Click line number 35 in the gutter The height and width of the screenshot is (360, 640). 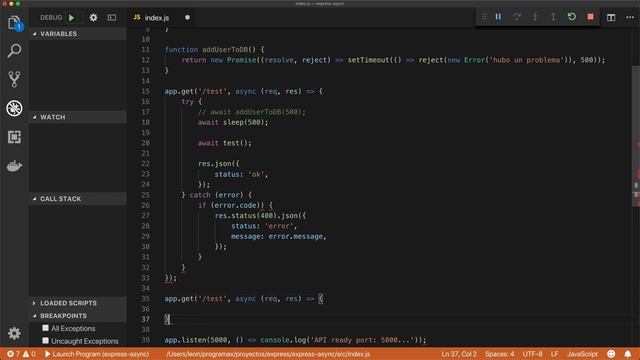click(145, 299)
